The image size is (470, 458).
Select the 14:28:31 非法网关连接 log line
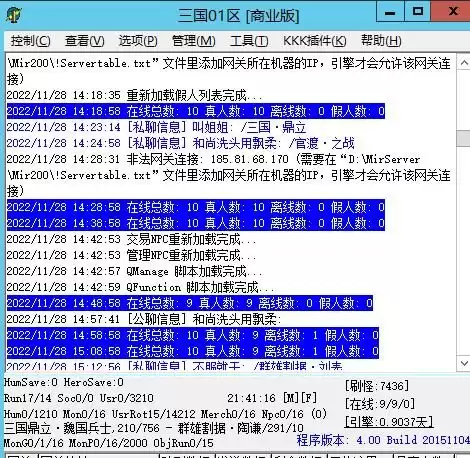(228, 175)
